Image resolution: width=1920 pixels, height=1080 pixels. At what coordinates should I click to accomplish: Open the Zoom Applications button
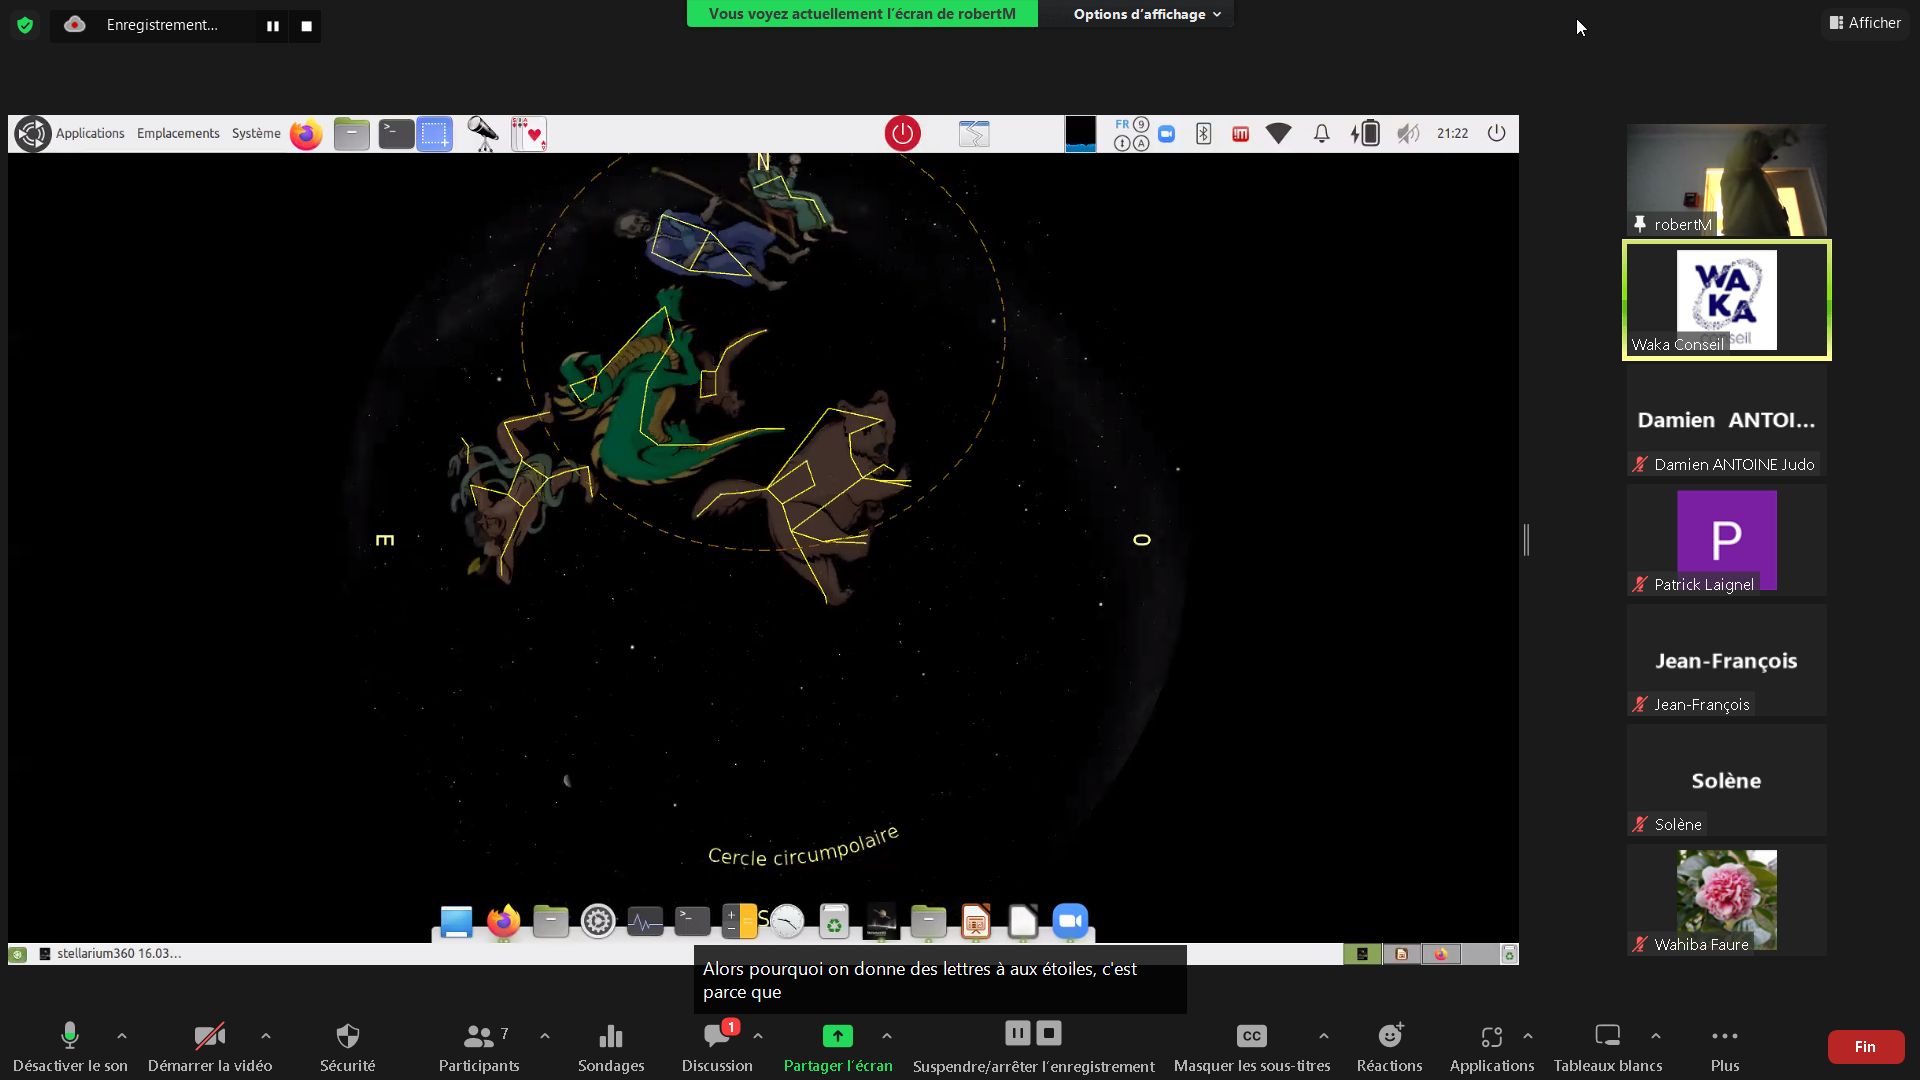[x=1492, y=1047]
